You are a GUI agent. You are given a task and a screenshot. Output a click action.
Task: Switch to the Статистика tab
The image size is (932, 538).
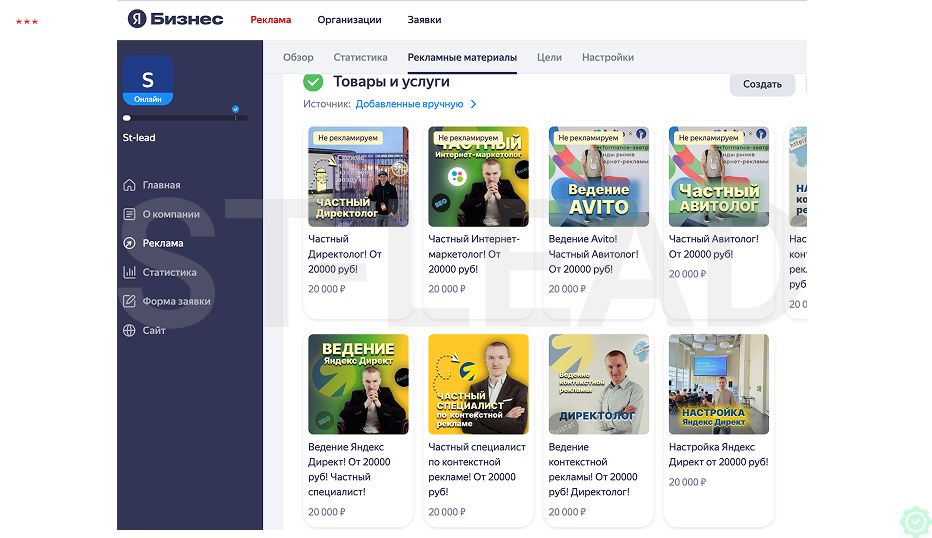(360, 58)
